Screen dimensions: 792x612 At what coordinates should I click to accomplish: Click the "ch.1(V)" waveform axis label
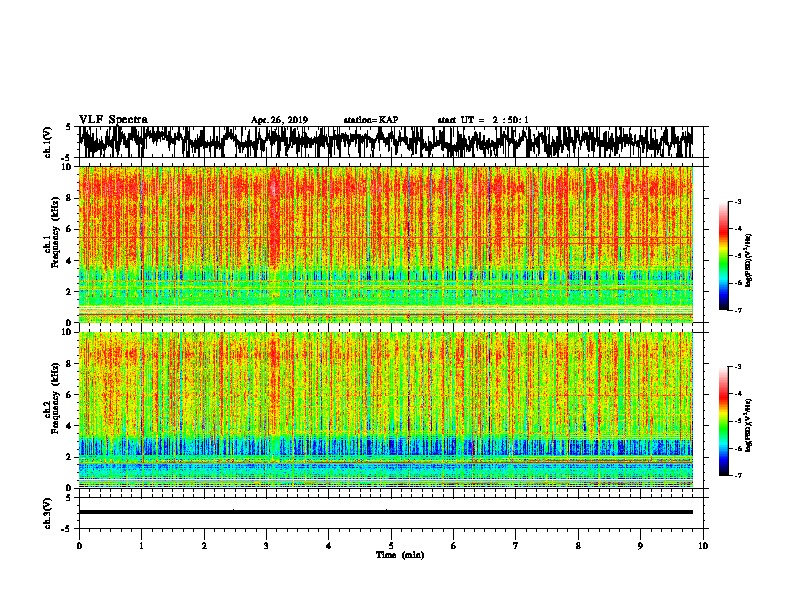pos(48,142)
